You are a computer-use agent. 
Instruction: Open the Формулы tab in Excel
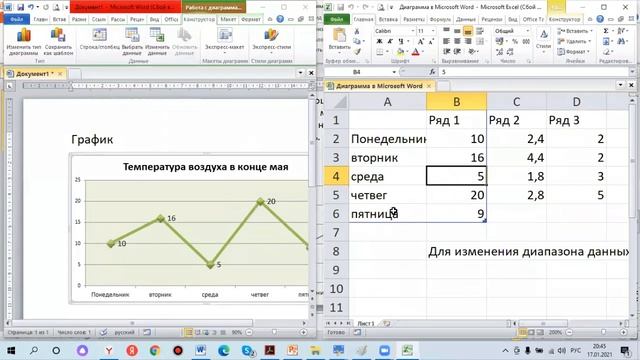440,19
